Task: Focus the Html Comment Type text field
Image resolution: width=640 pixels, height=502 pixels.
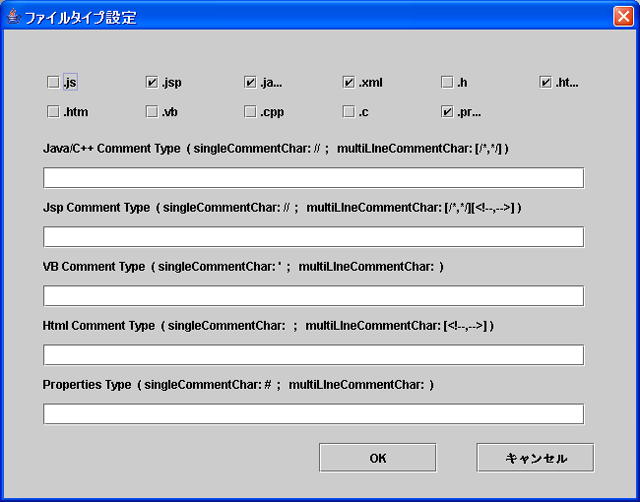Action: (313, 355)
